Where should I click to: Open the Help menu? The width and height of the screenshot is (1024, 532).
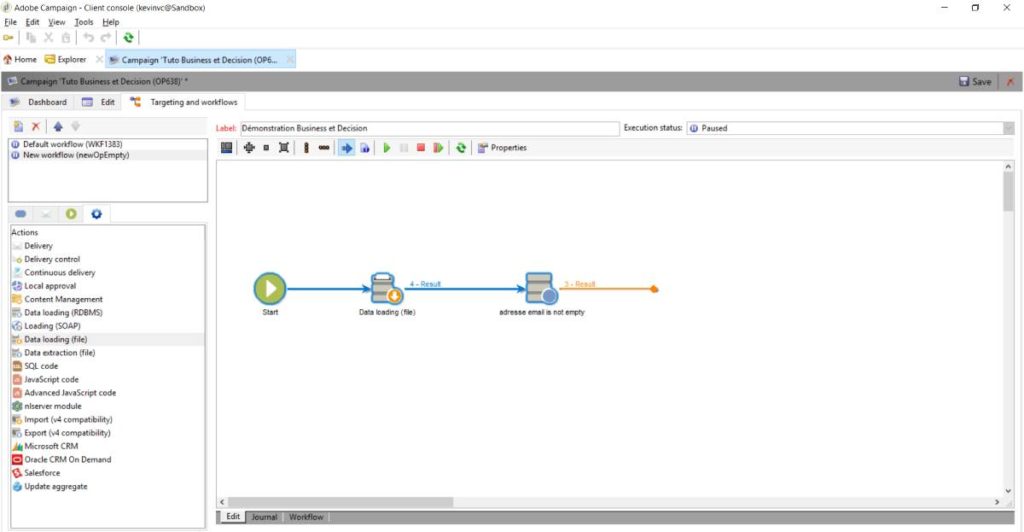pyautogui.click(x=110, y=22)
